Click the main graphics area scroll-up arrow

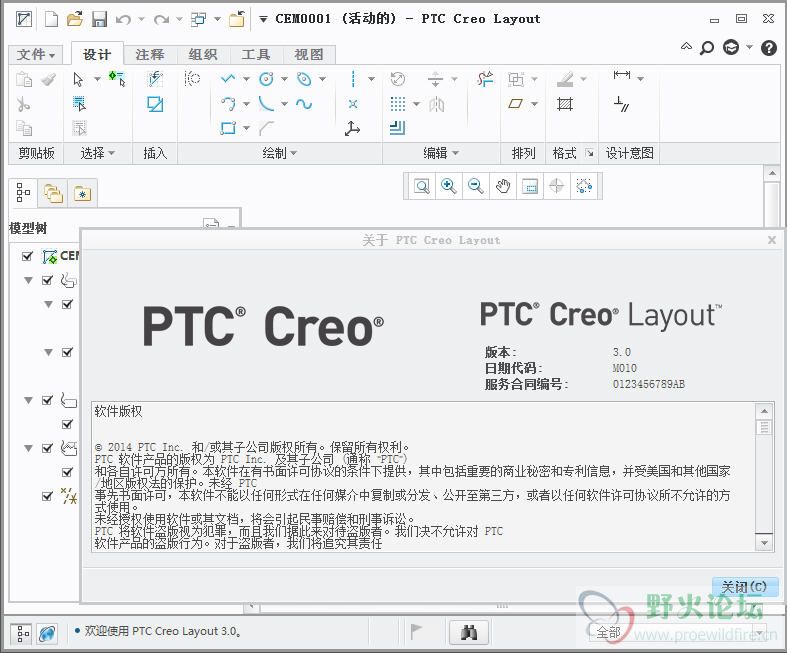tap(772, 173)
